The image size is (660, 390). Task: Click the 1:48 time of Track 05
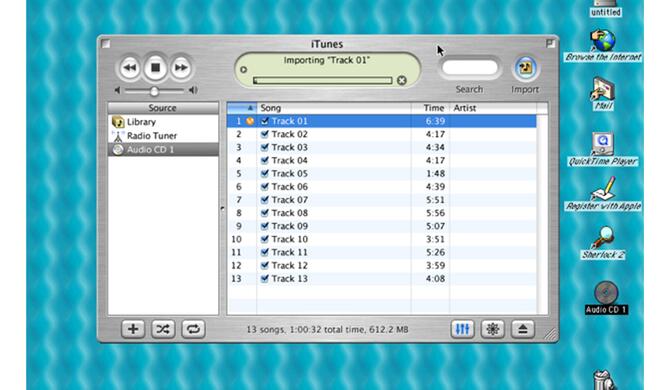[435, 173]
